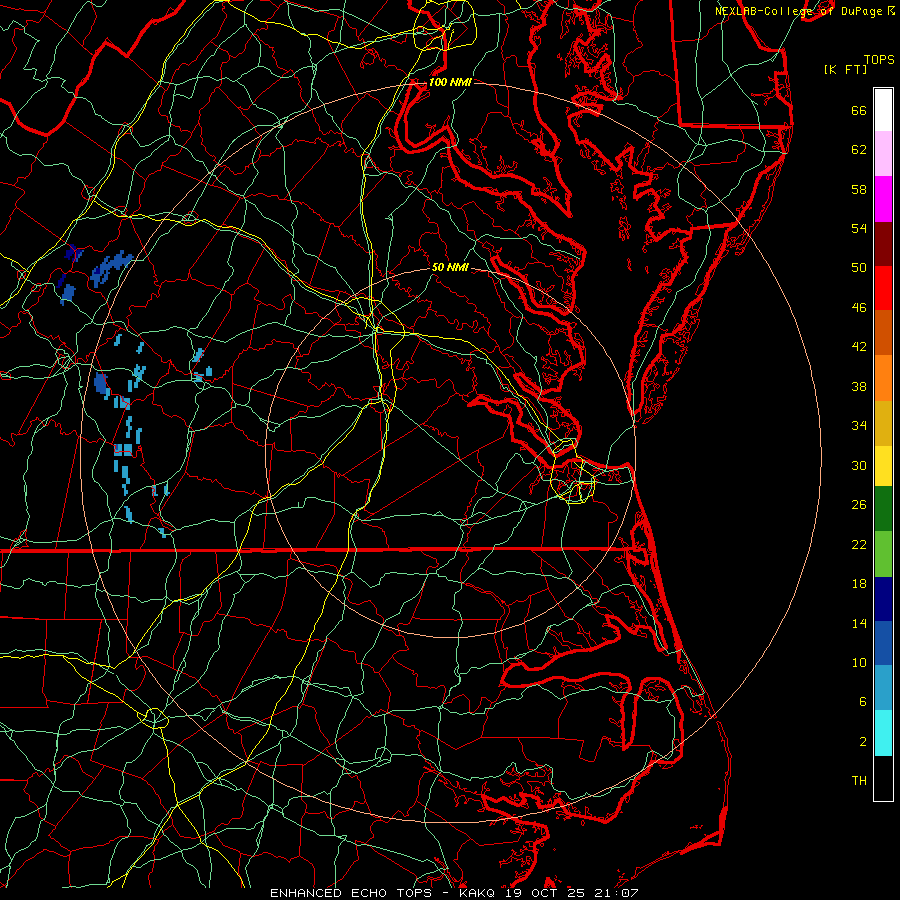The width and height of the screenshot is (900, 900).
Task: Click the NEXLAB-College of DuPage title text
Action: (799, 11)
